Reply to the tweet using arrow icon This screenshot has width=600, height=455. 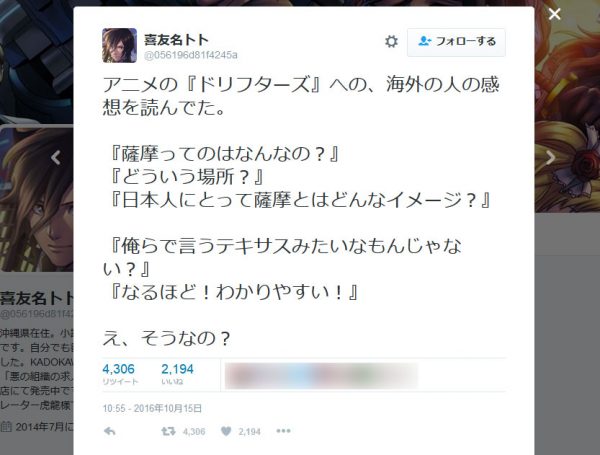109,431
